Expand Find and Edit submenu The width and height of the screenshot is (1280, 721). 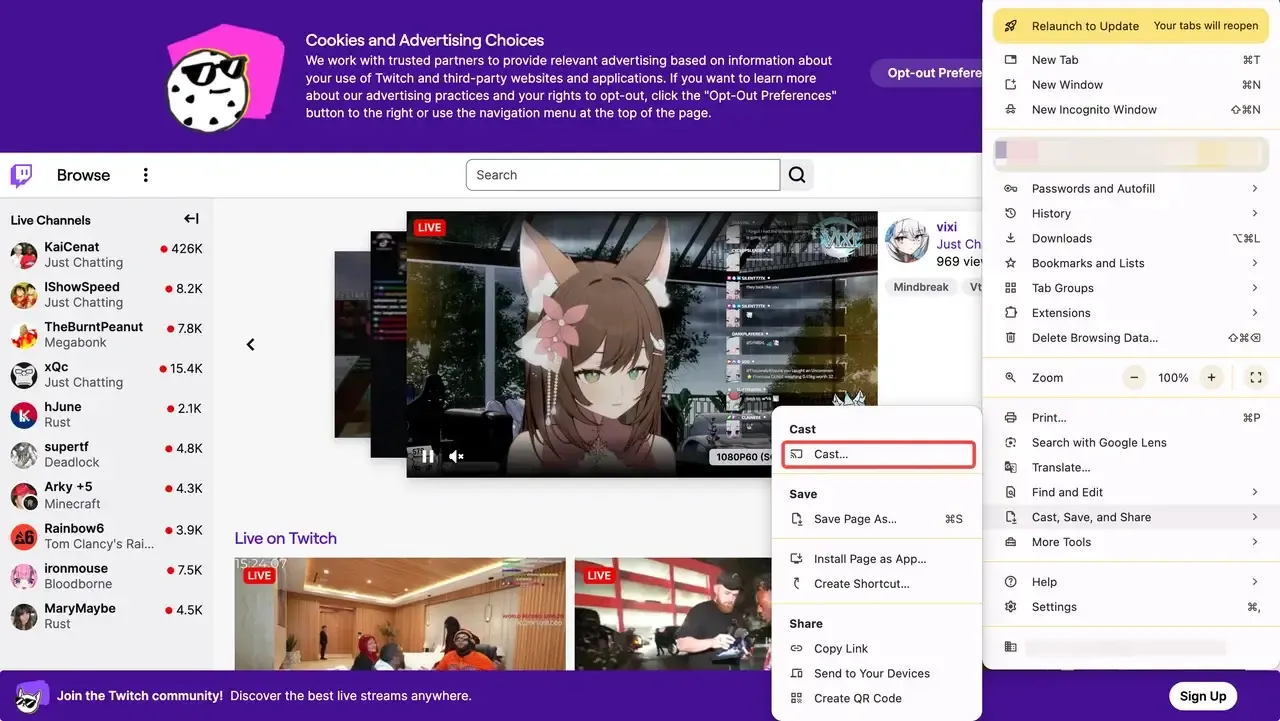pyautogui.click(x=1254, y=492)
